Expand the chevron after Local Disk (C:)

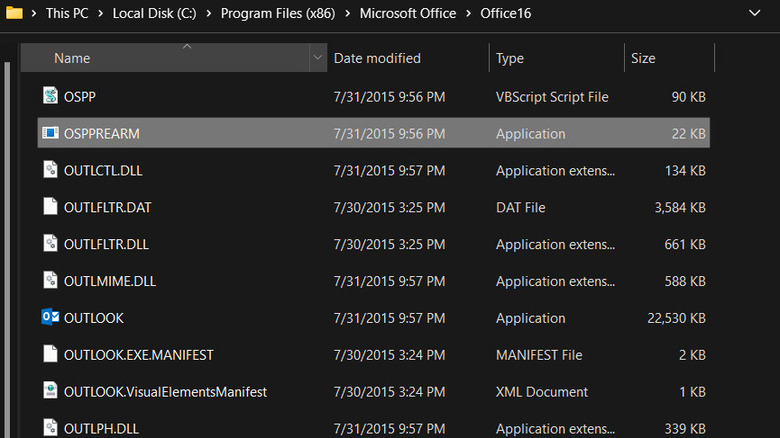pos(208,13)
